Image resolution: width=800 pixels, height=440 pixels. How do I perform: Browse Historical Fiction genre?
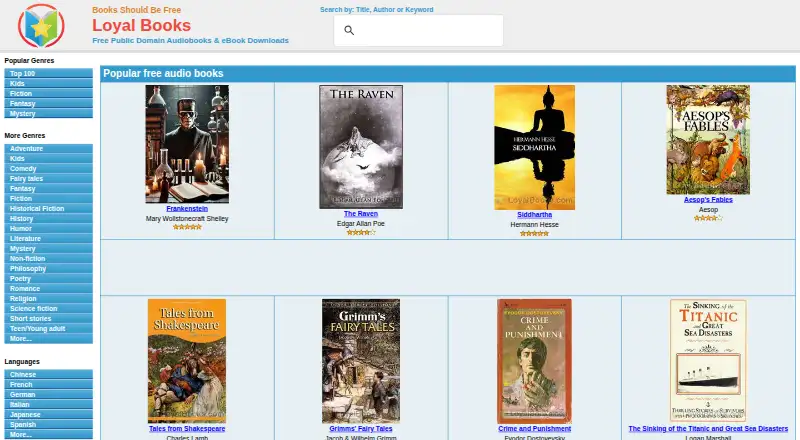48,209
